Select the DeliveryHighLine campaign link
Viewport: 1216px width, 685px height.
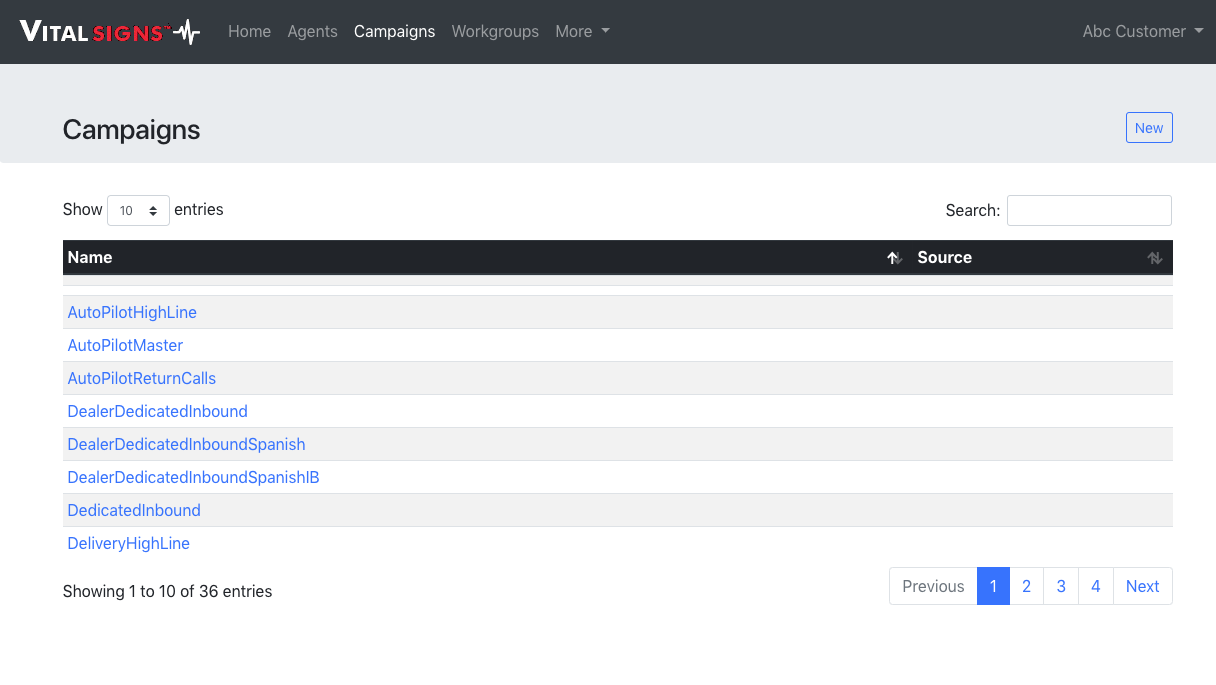point(128,544)
